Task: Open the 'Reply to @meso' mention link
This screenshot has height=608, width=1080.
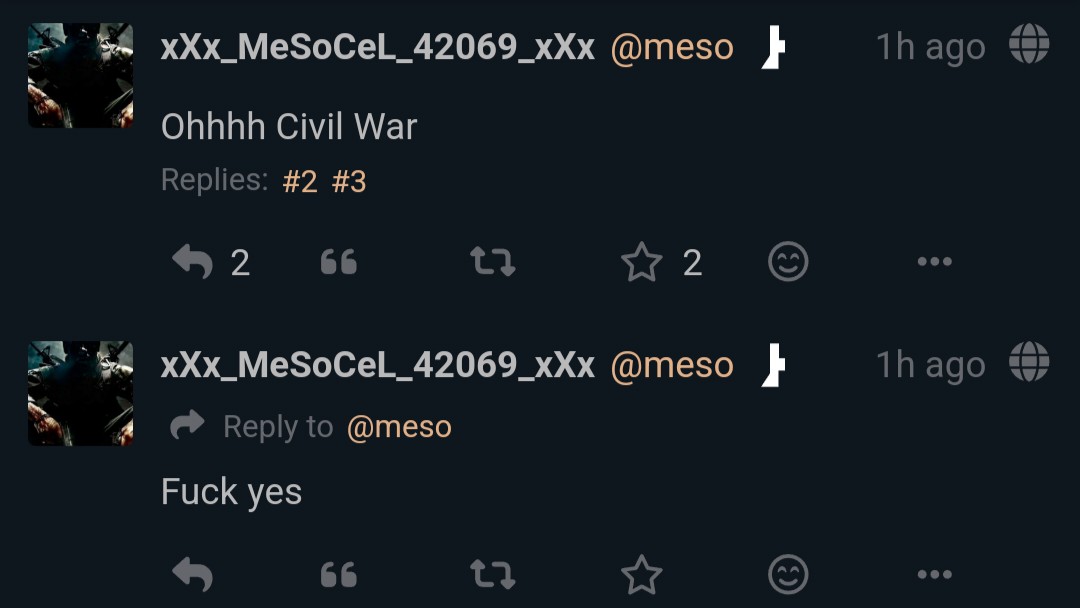Action: [399, 427]
